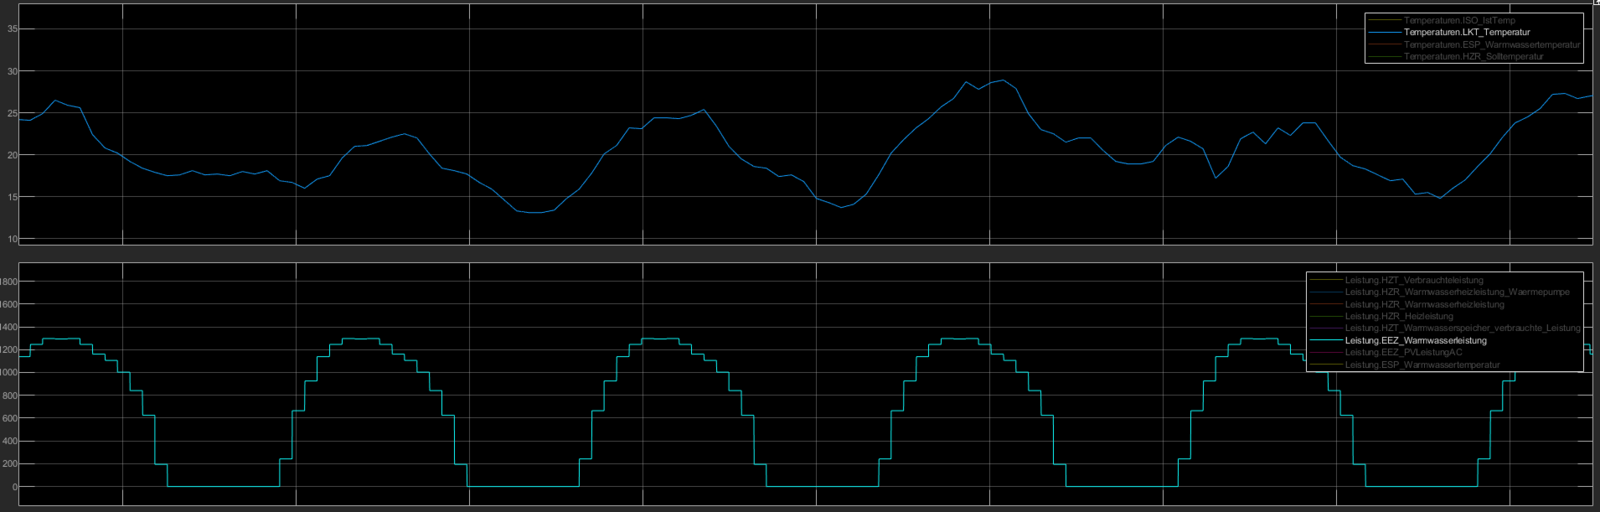Image resolution: width=1600 pixels, height=512 pixels.
Task: Click the blue line sample beside LKT_Temperatur
Action: coord(1385,32)
